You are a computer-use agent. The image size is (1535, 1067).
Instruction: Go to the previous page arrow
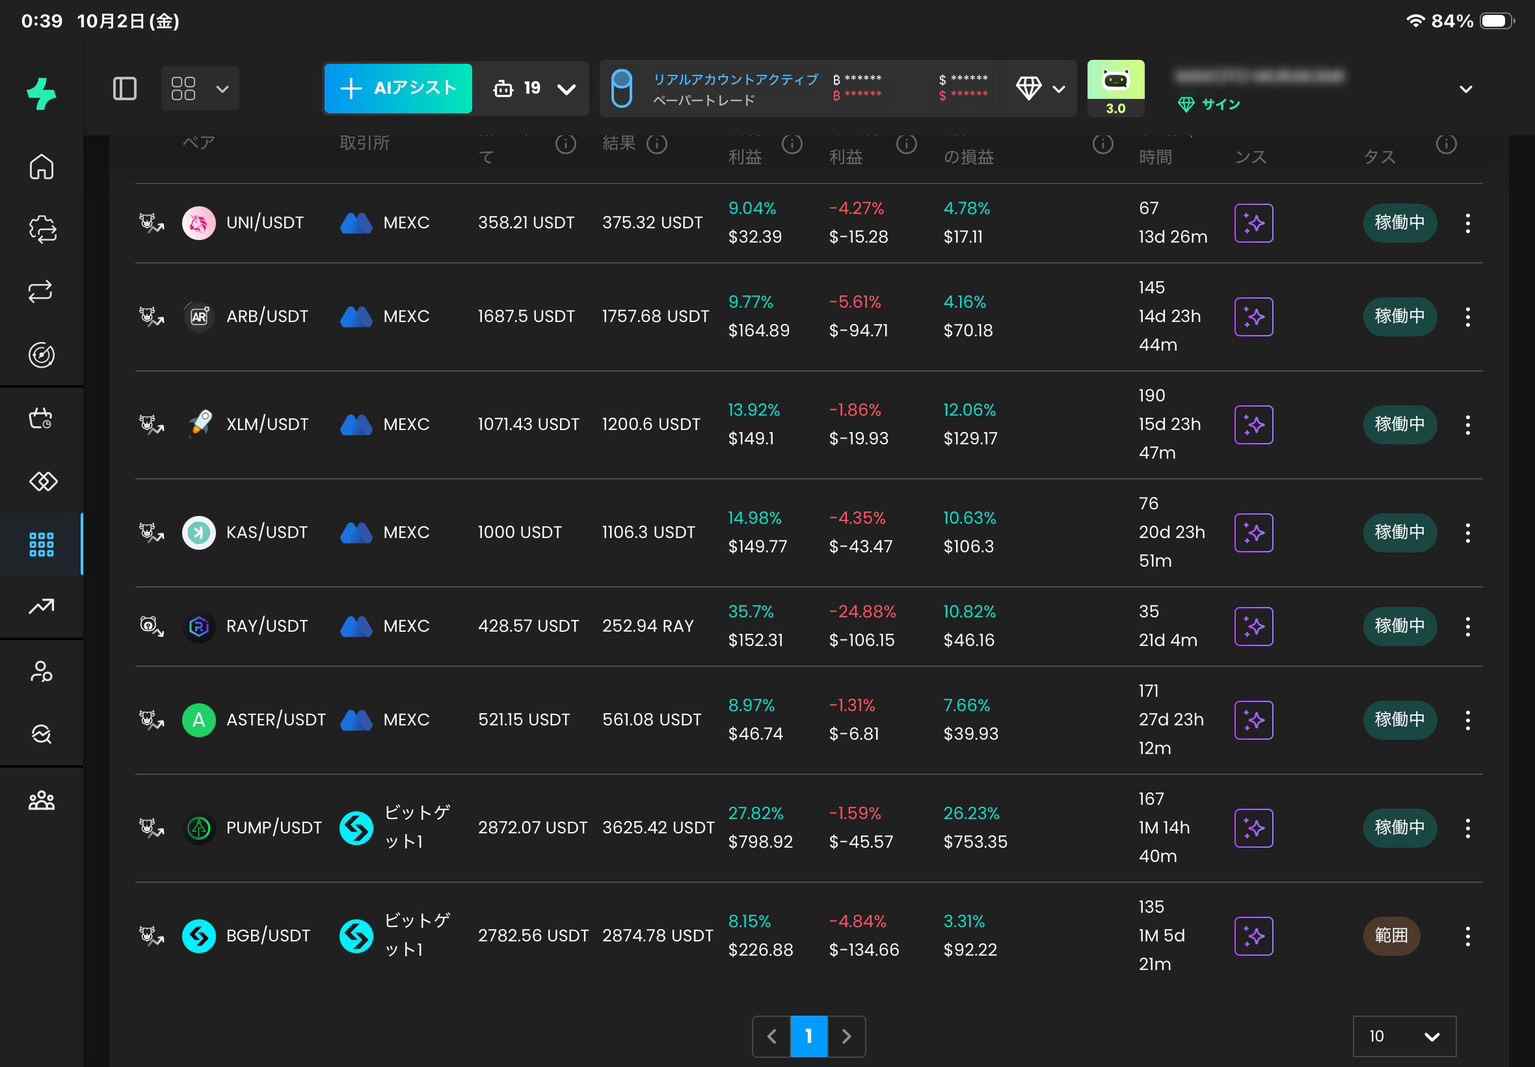pyautogui.click(x=772, y=1037)
